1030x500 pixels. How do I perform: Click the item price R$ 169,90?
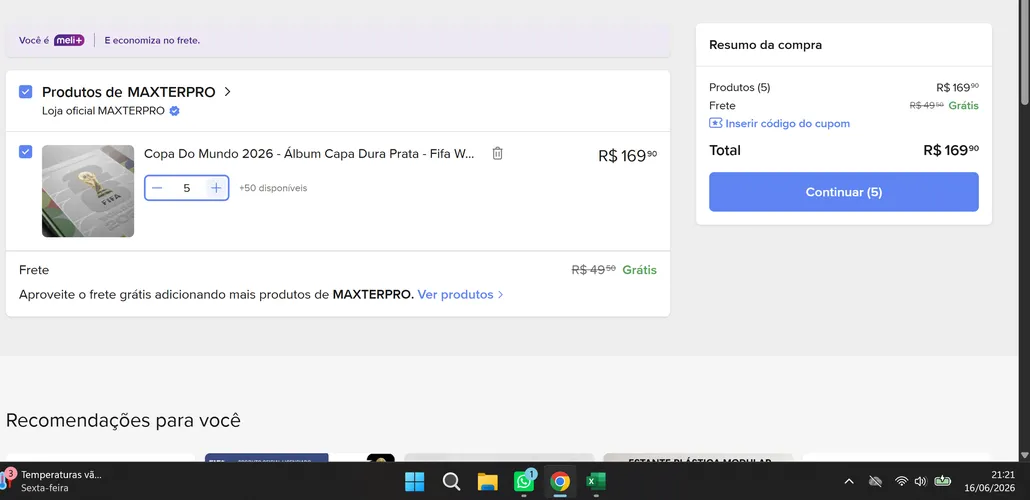point(627,156)
